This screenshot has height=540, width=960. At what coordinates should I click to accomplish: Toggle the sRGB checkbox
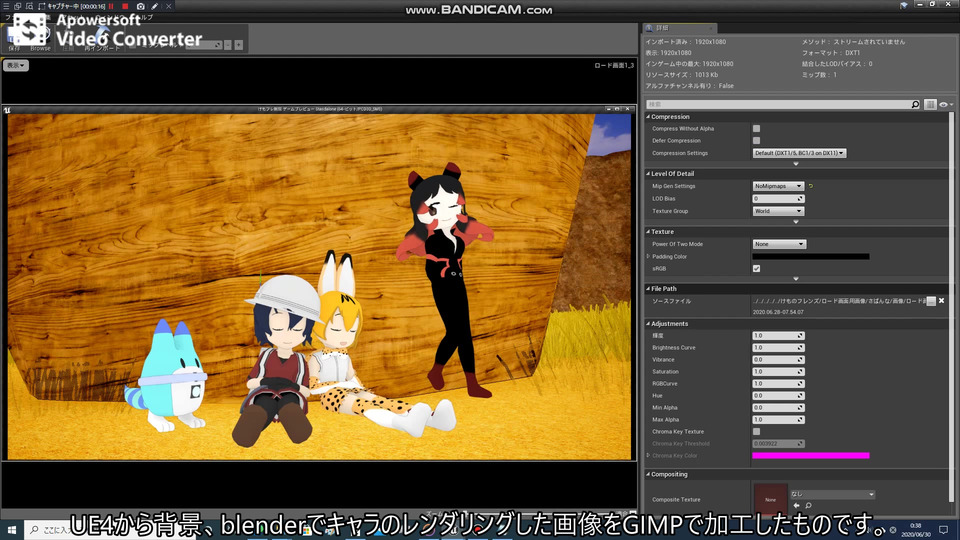point(757,269)
